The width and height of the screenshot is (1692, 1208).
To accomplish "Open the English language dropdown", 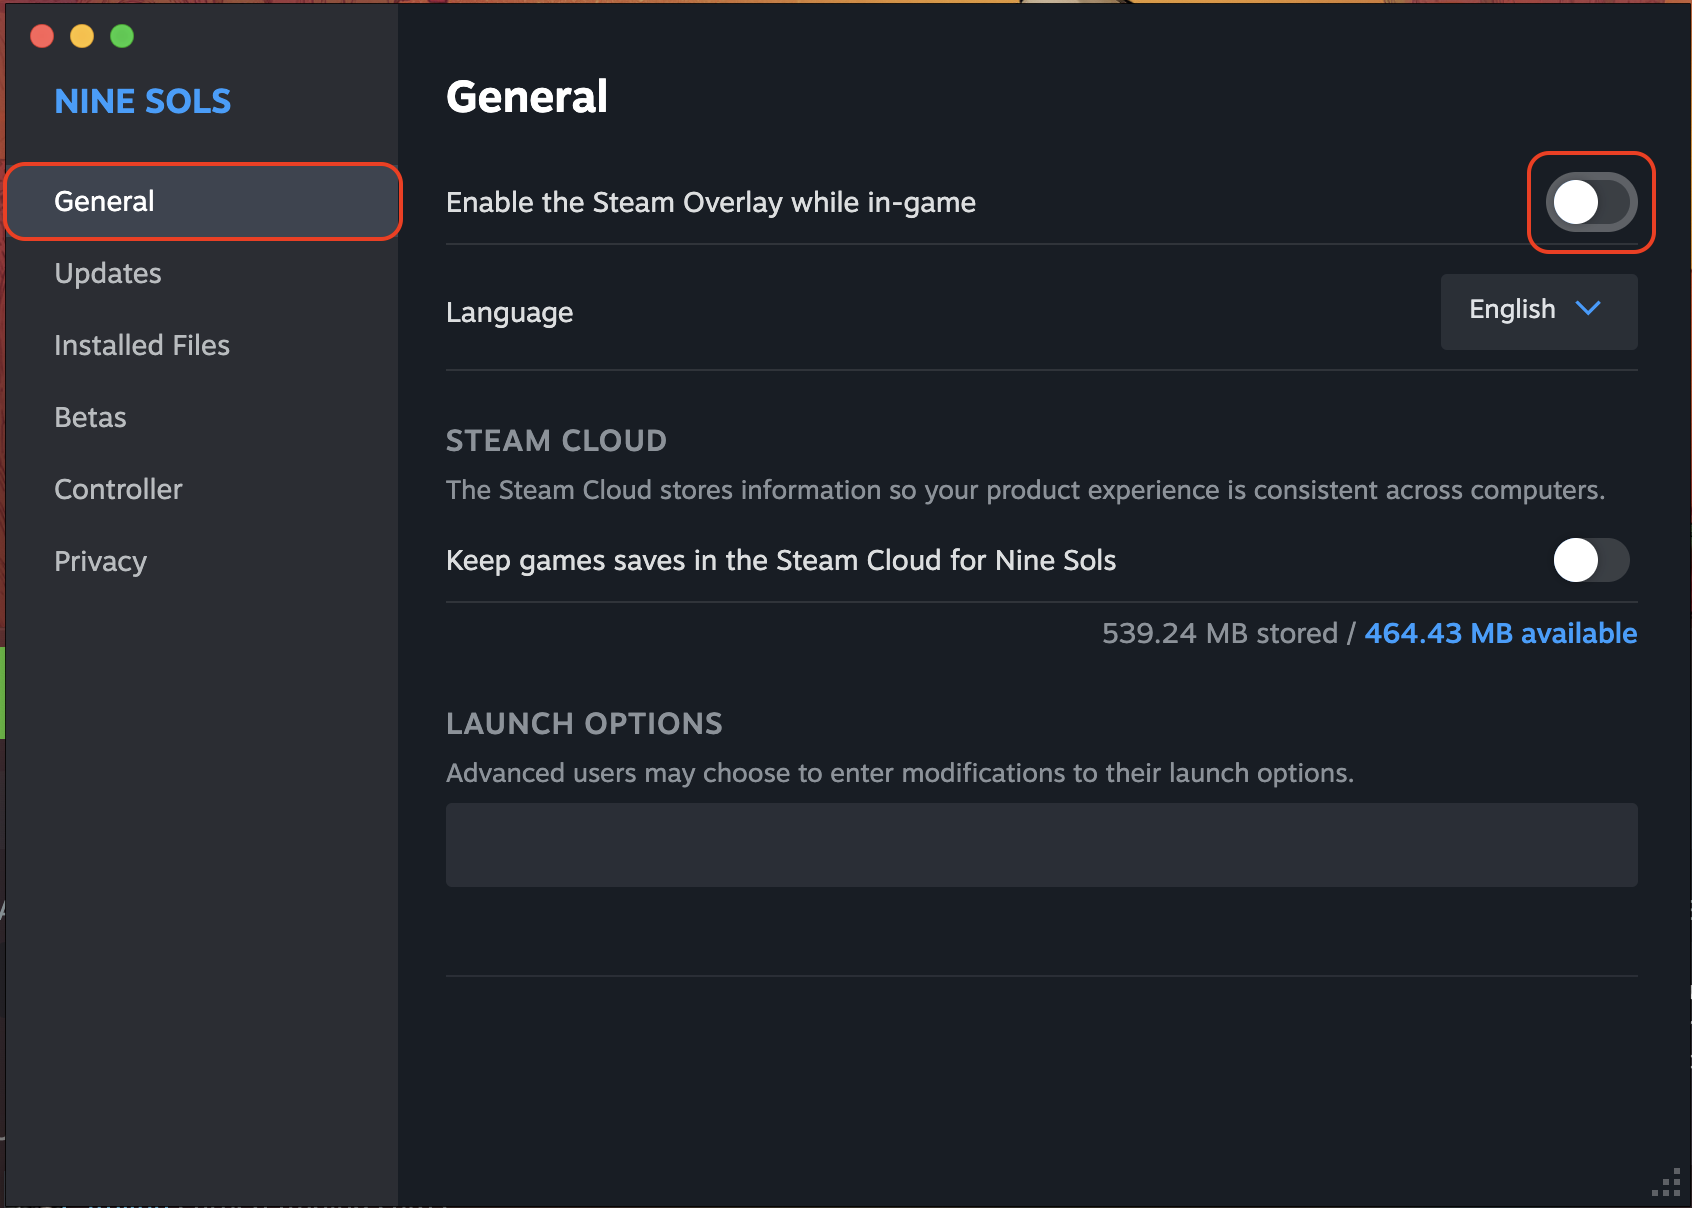I will pyautogui.click(x=1539, y=311).
